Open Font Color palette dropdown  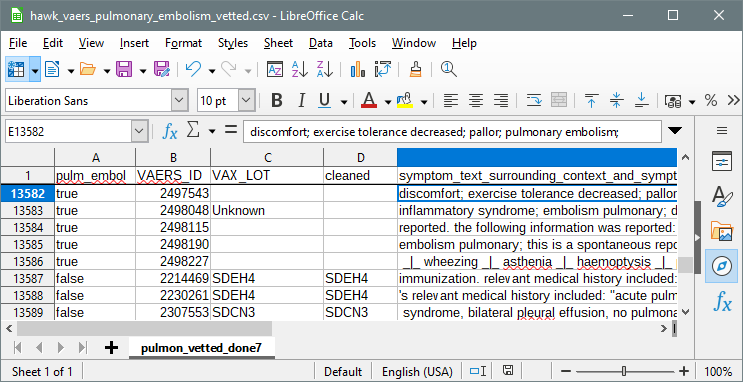click(388, 100)
